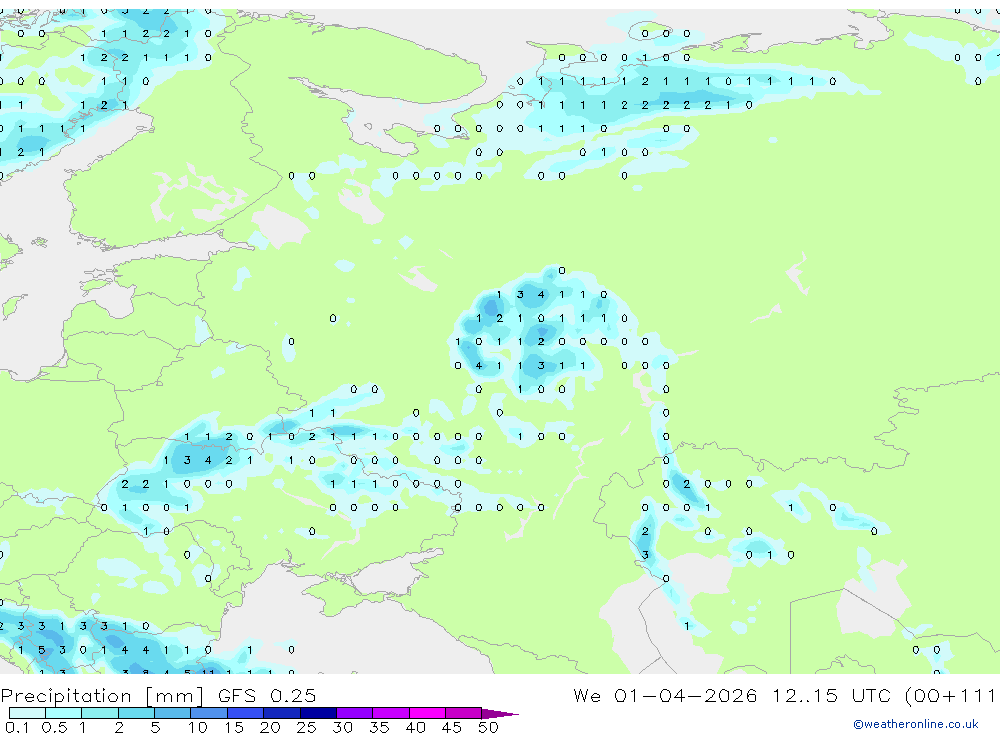Screen dimensions: 1000x733
Task: Click the 35–40 mm purple legend swatch
Action: click(x=391, y=713)
